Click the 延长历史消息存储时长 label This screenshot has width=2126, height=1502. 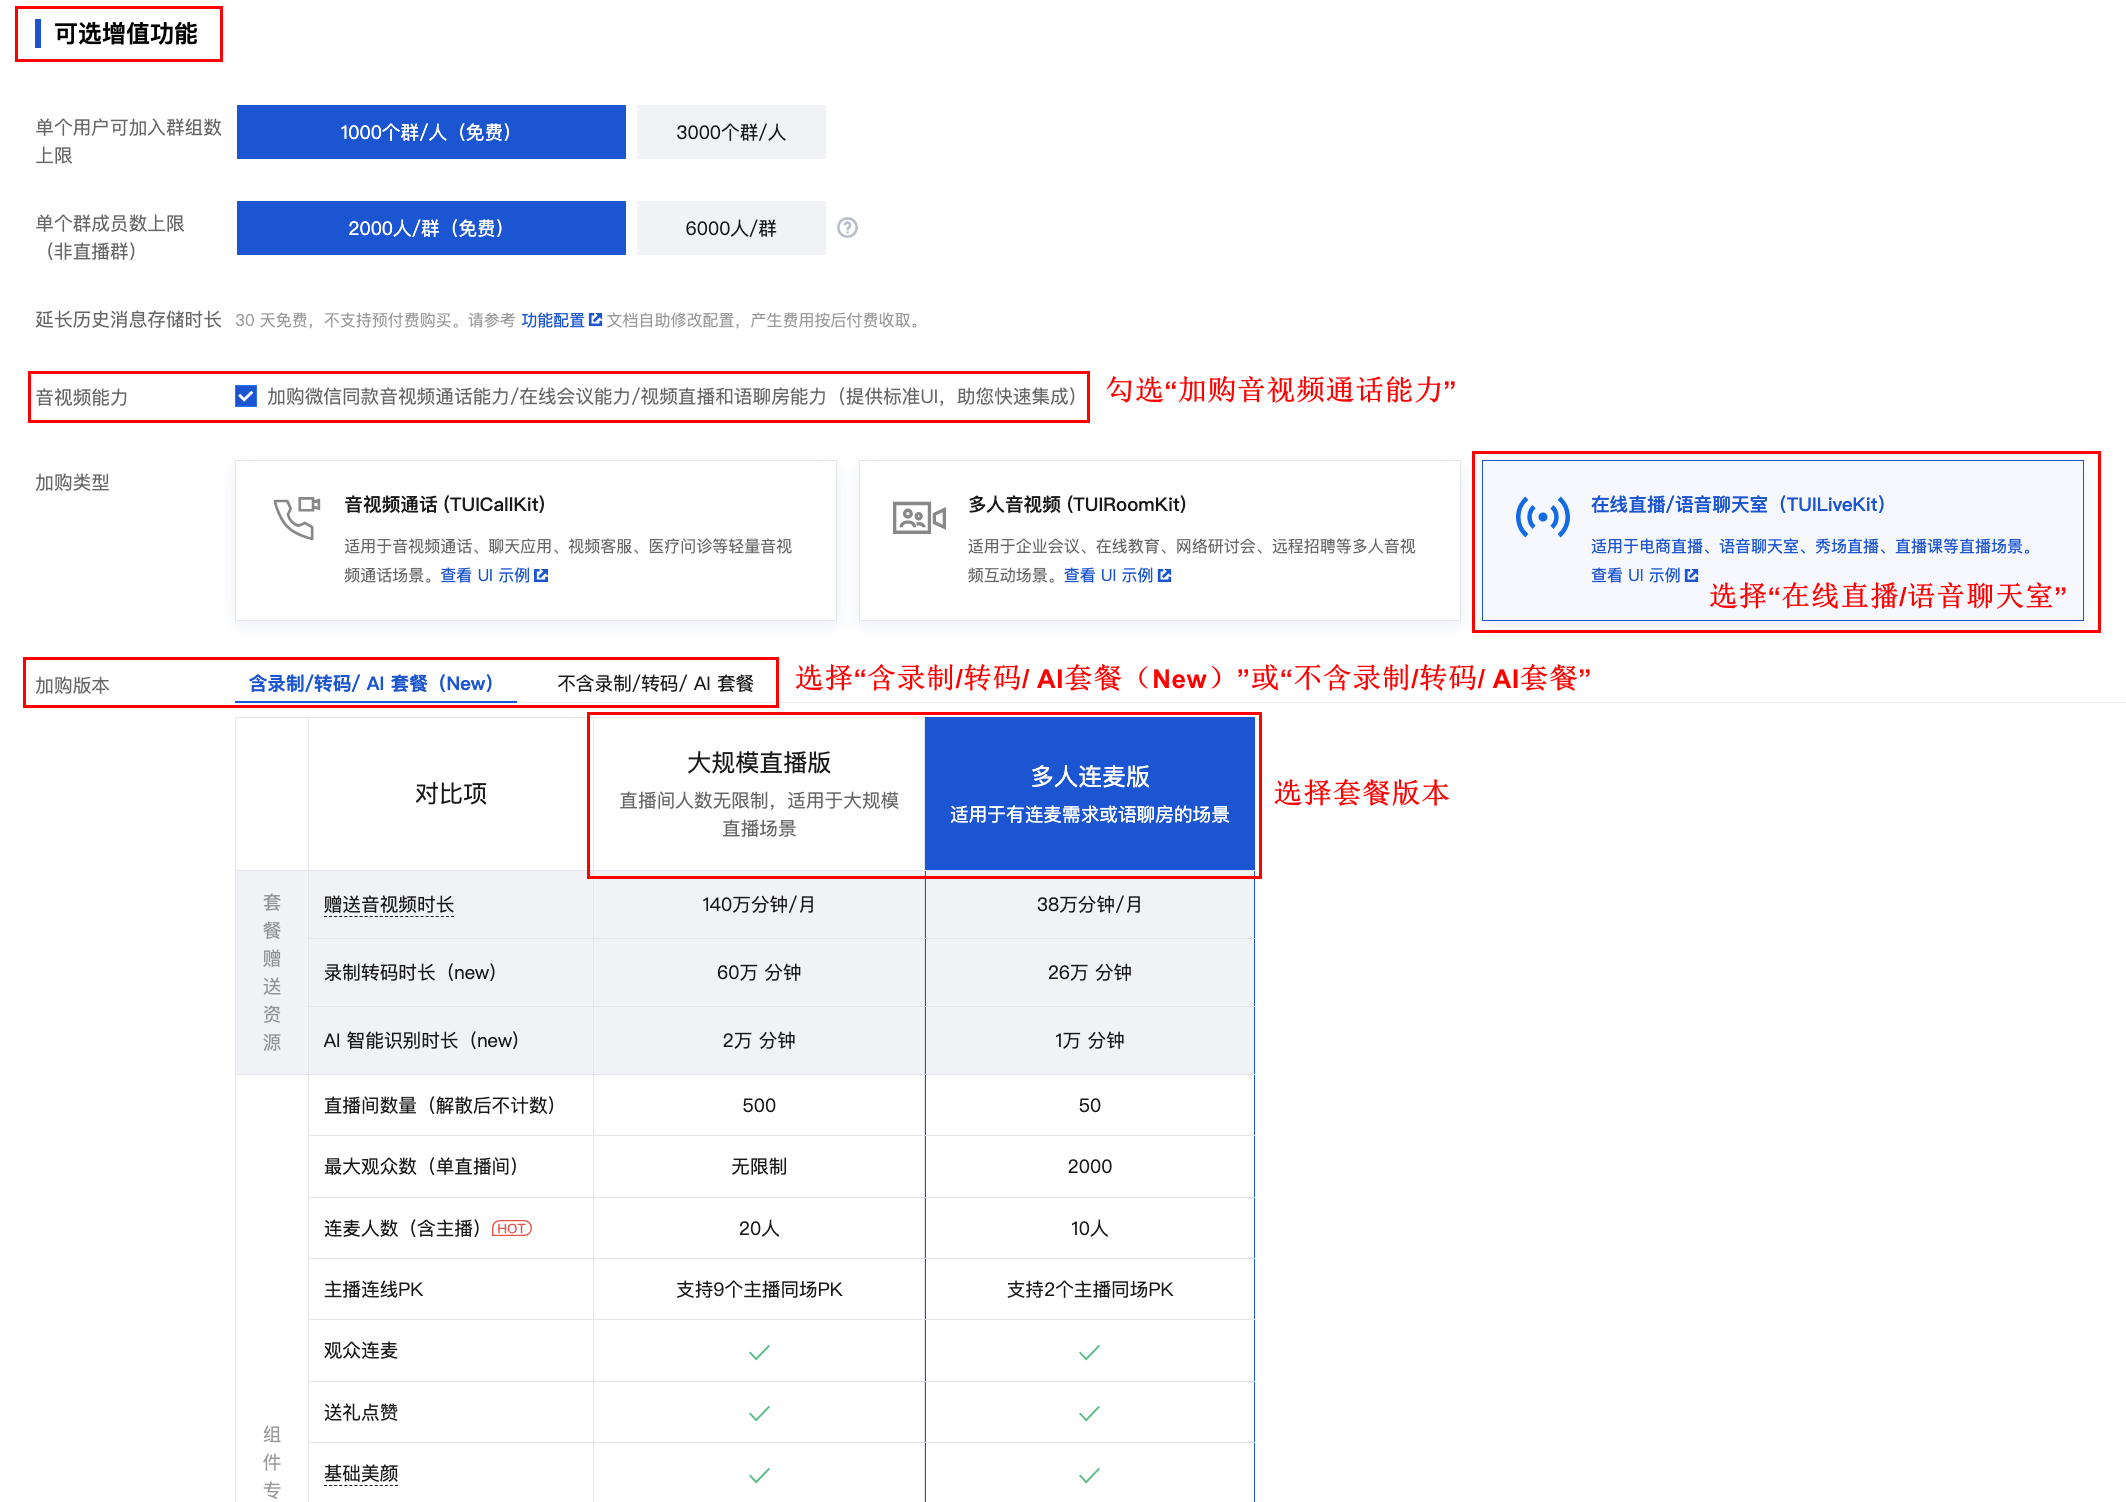129,320
